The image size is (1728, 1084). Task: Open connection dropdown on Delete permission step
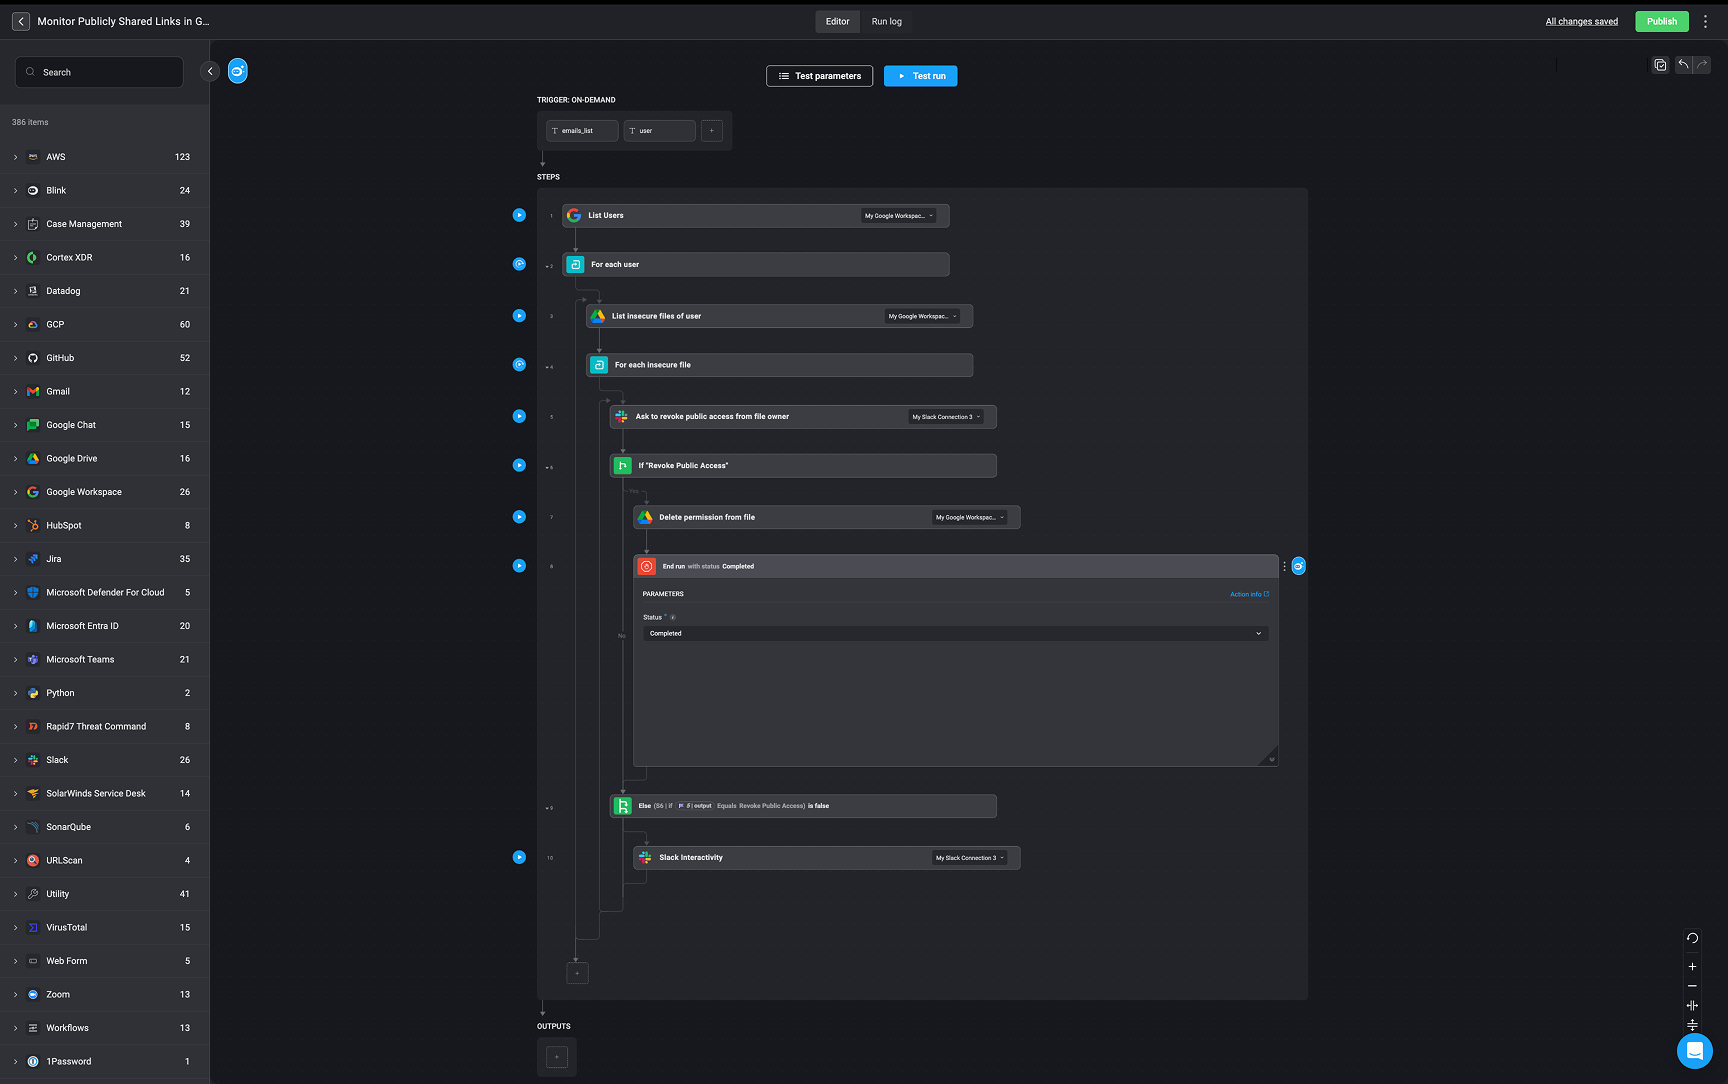point(970,518)
